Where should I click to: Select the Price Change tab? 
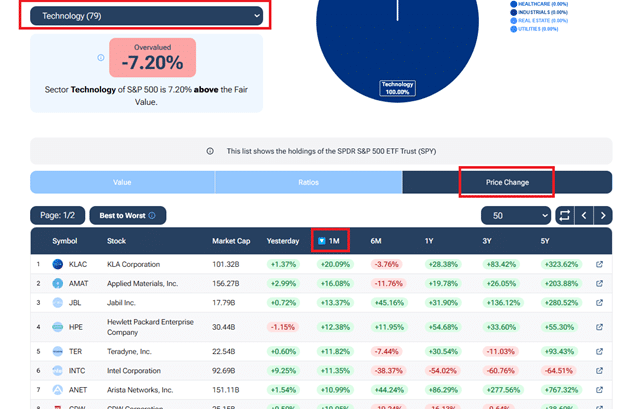coord(506,182)
